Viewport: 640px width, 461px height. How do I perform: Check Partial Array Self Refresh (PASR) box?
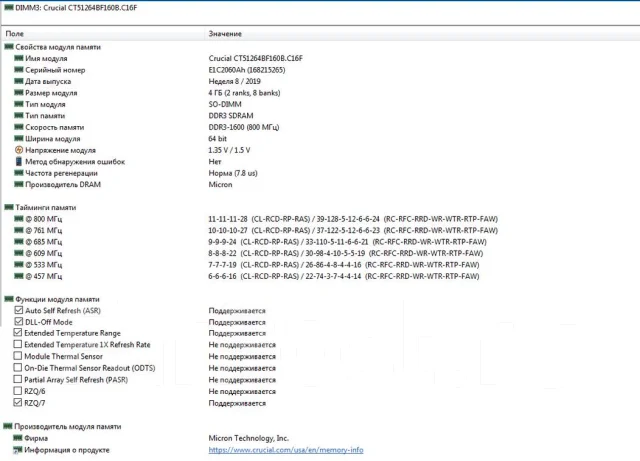(x=18, y=379)
